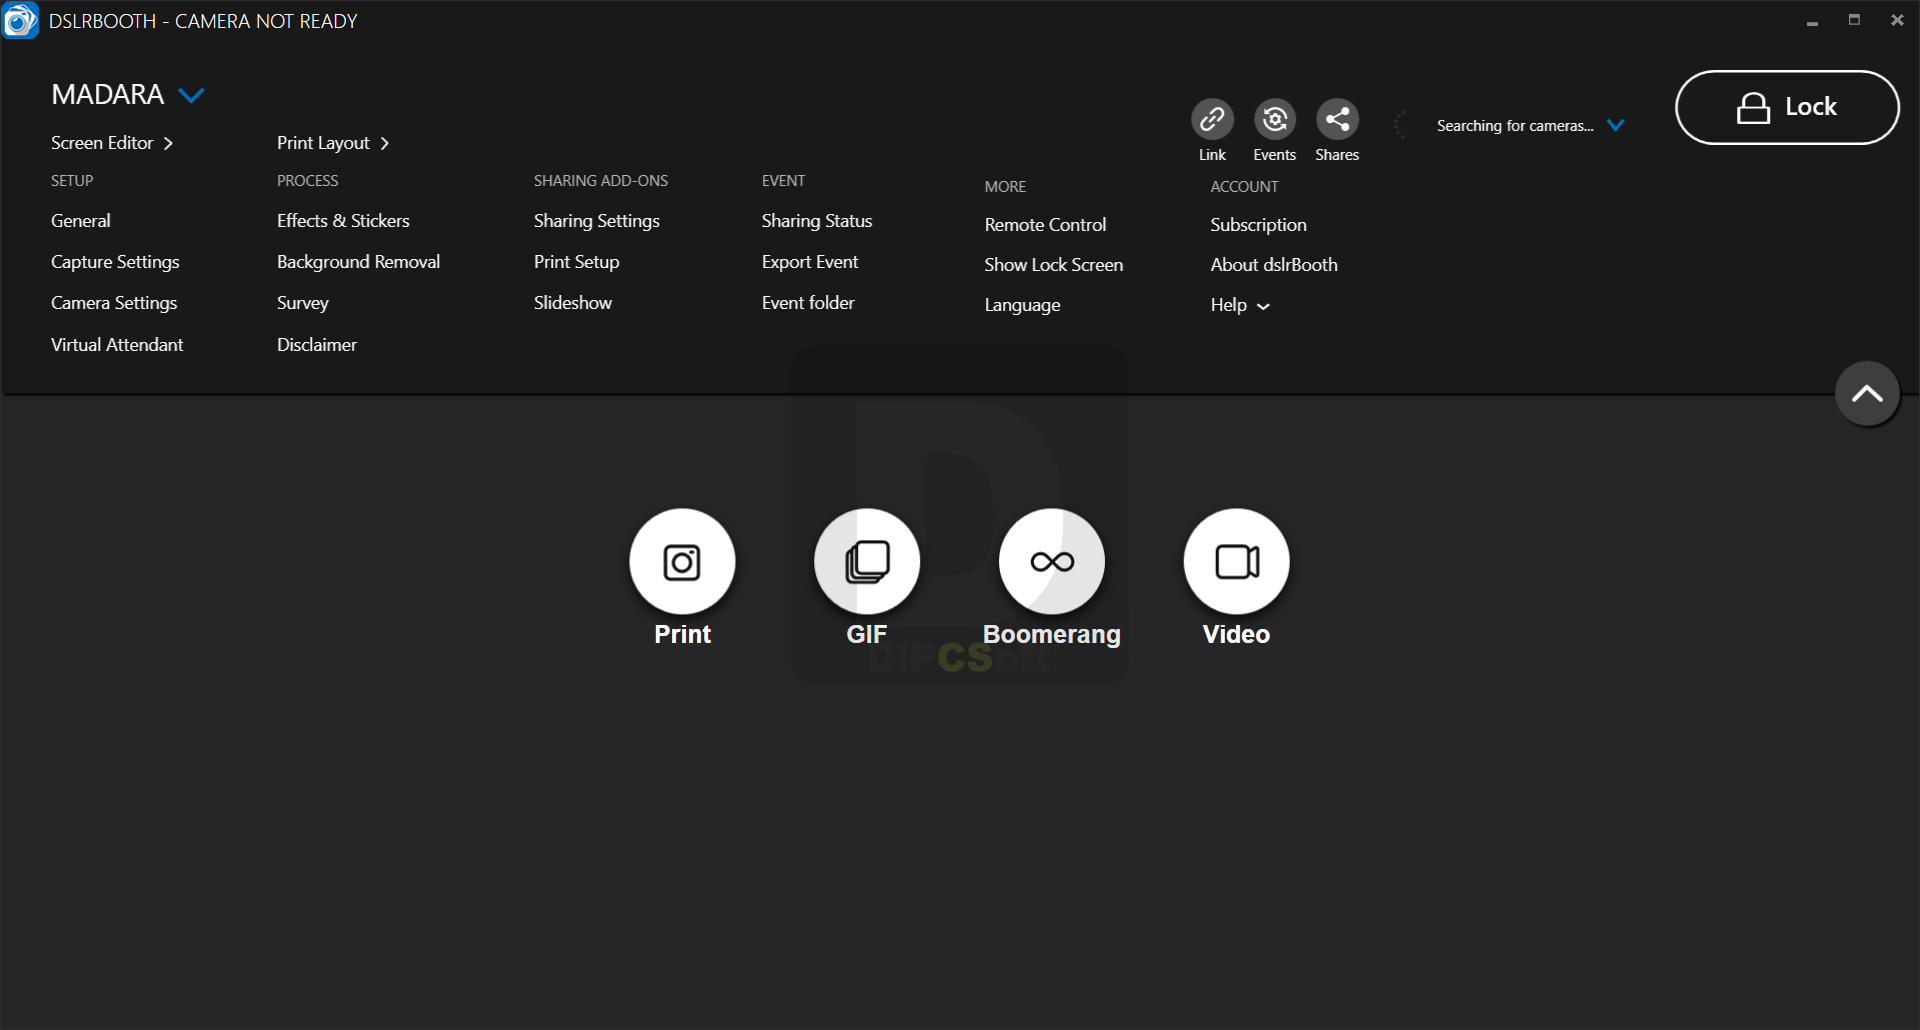Open Remote Control

click(x=1045, y=225)
